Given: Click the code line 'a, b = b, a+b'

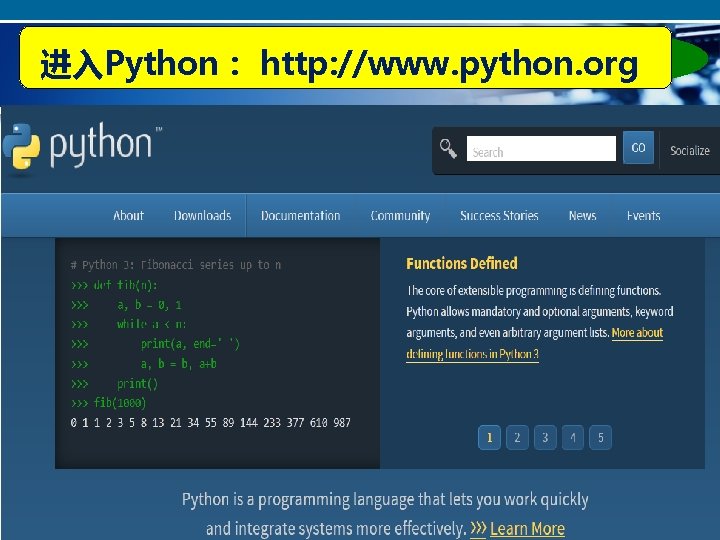Looking at the screenshot, I should [179, 364].
